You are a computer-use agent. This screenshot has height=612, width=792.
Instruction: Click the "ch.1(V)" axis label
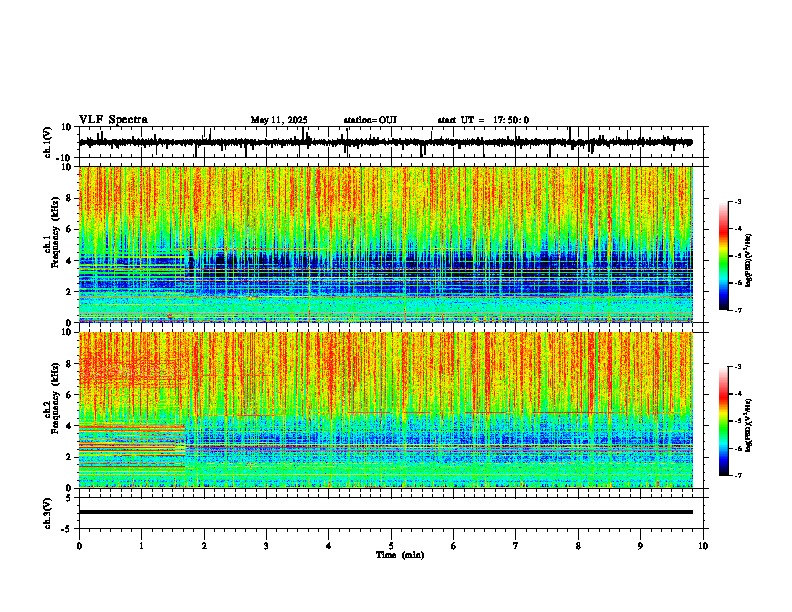(x=48, y=142)
